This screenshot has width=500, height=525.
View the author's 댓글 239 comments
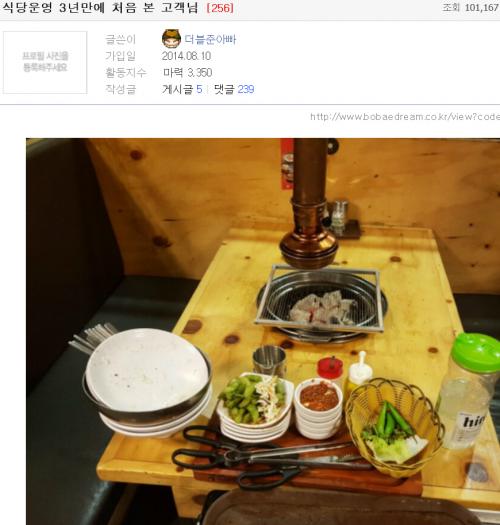(234, 89)
